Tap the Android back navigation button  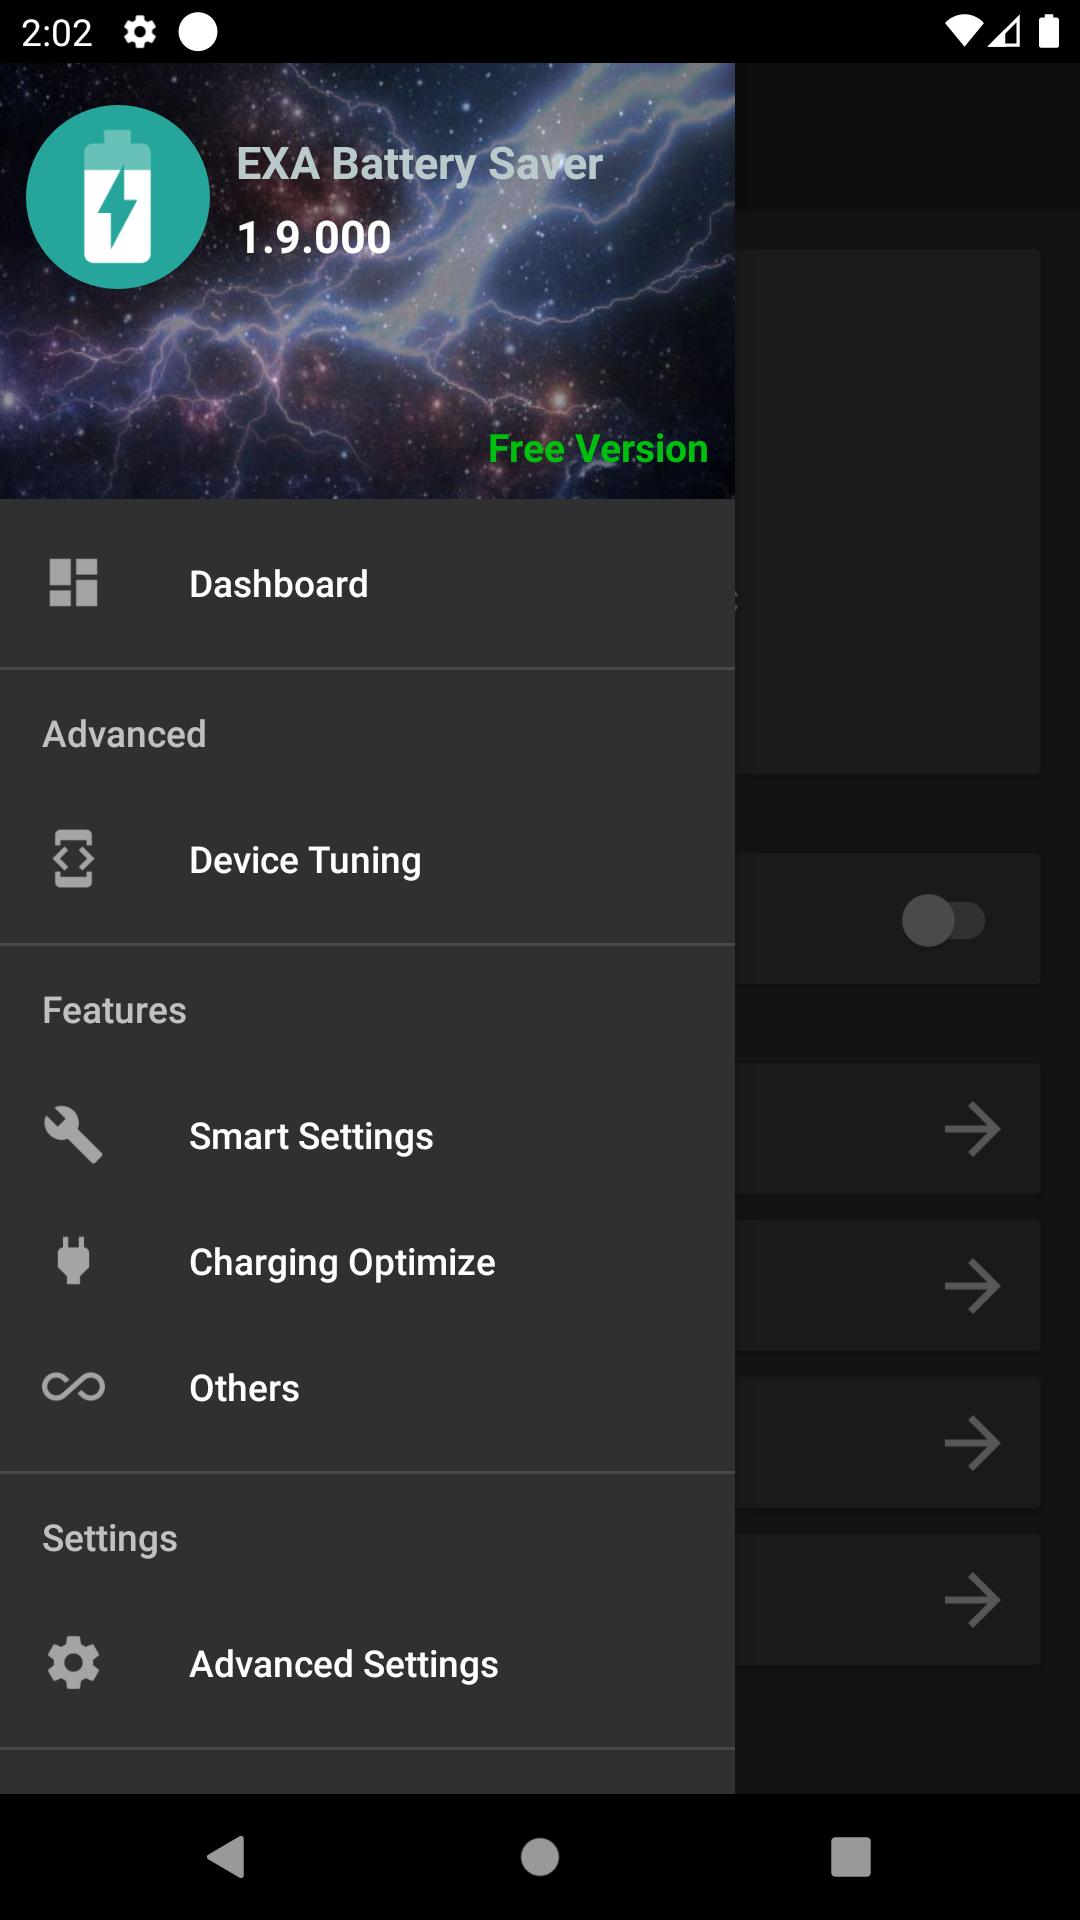click(x=226, y=1857)
